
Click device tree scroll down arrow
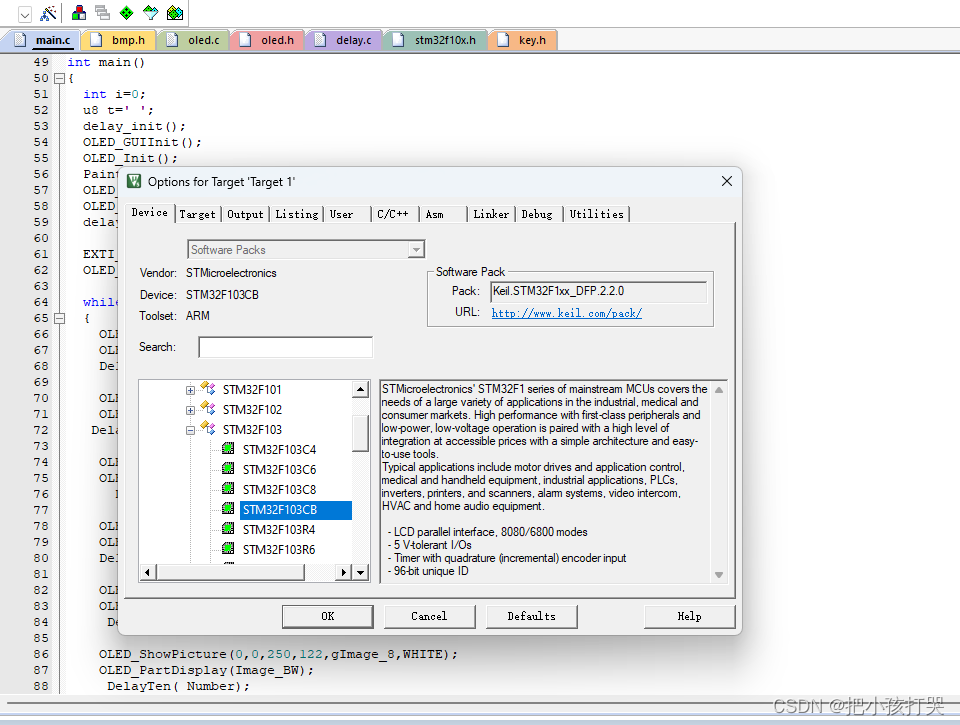pyautogui.click(x=361, y=573)
